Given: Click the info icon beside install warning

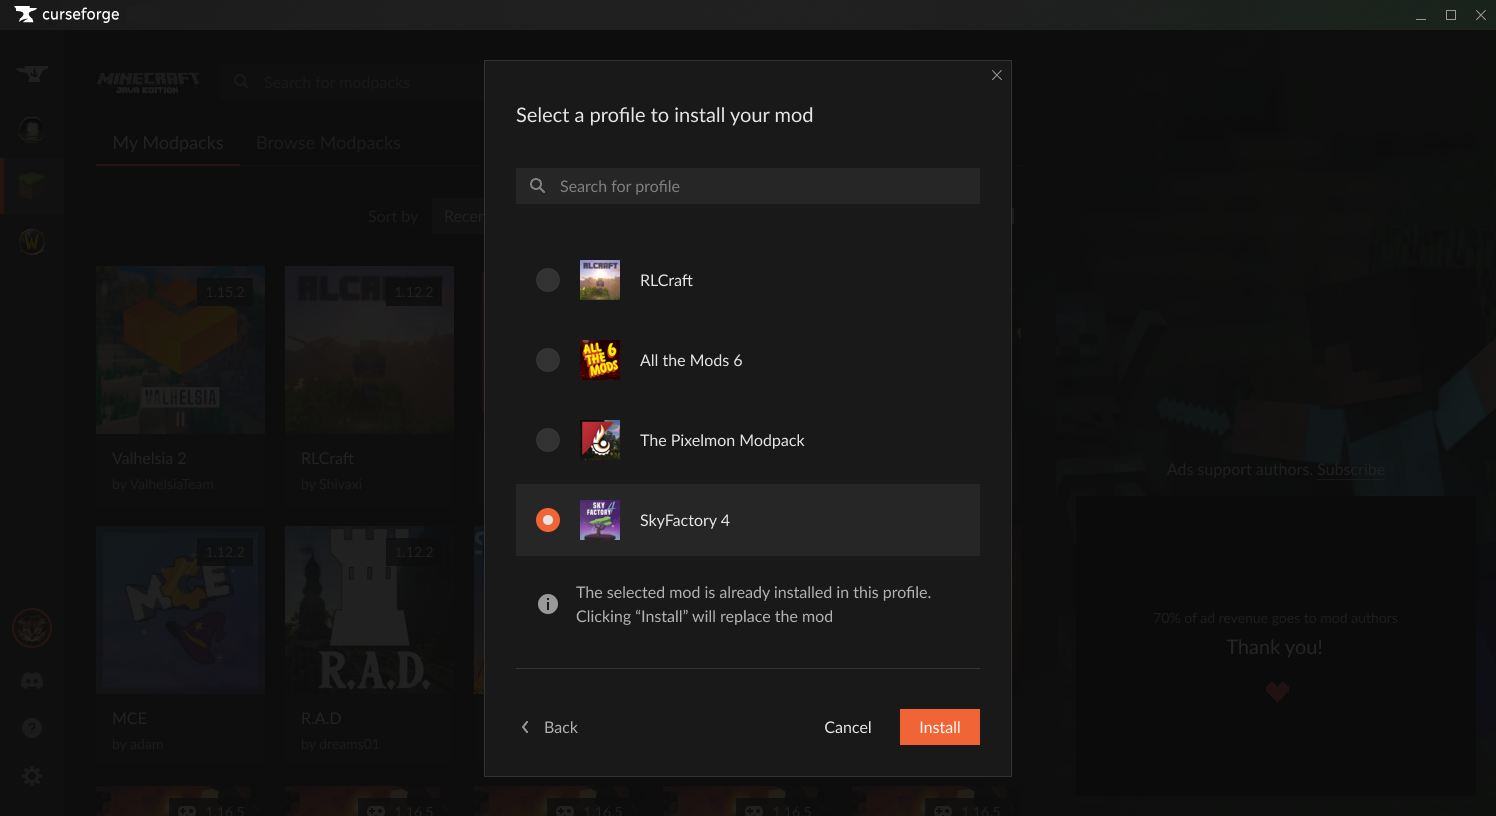Looking at the screenshot, I should [x=548, y=604].
